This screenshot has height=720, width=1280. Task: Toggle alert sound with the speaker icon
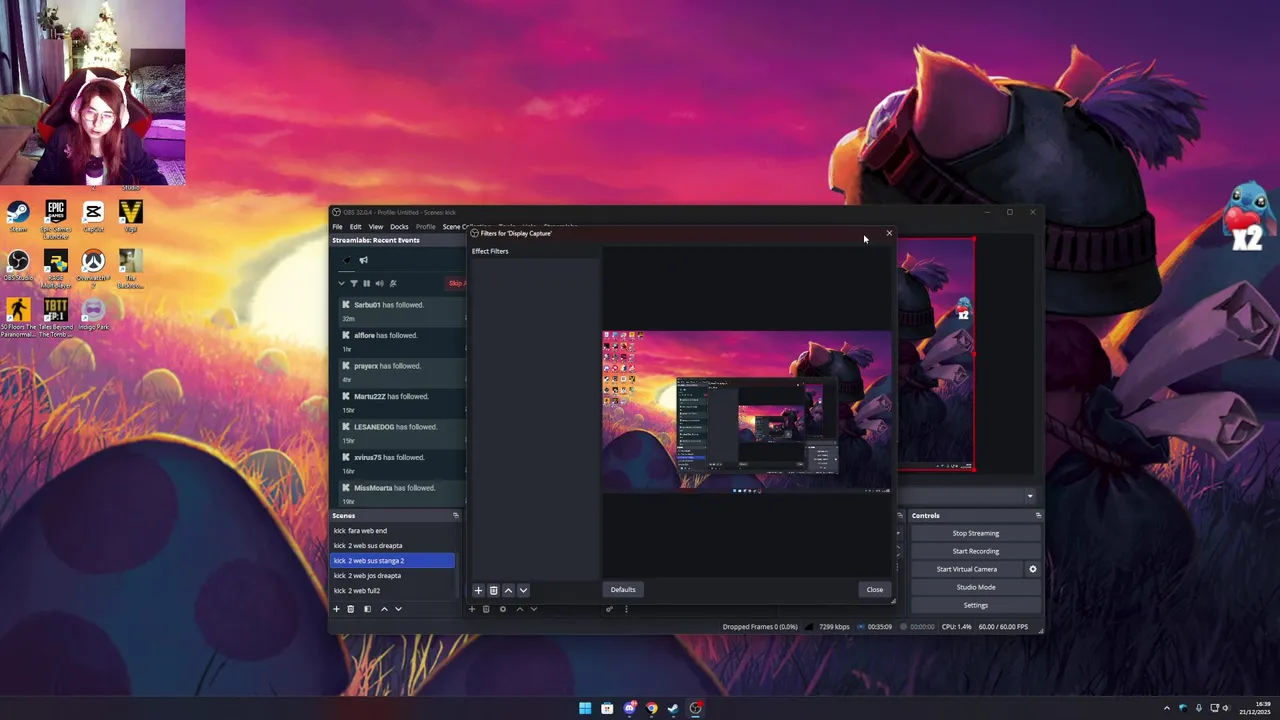[379, 283]
